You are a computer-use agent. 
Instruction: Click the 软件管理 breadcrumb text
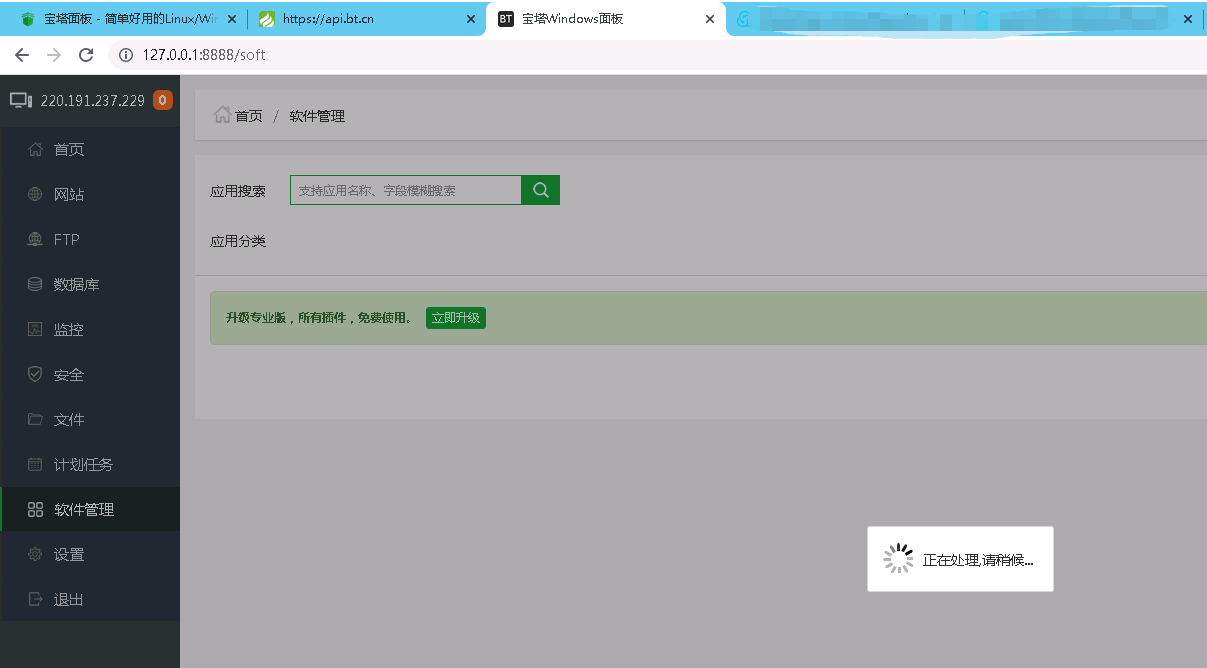coord(317,116)
